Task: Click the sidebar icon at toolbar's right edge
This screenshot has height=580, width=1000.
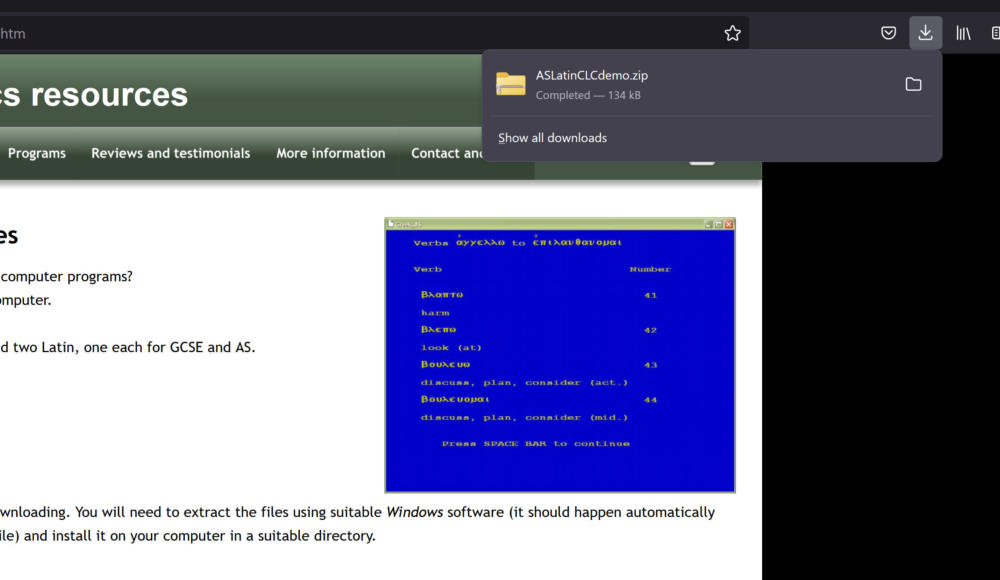Action: (995, 33)
